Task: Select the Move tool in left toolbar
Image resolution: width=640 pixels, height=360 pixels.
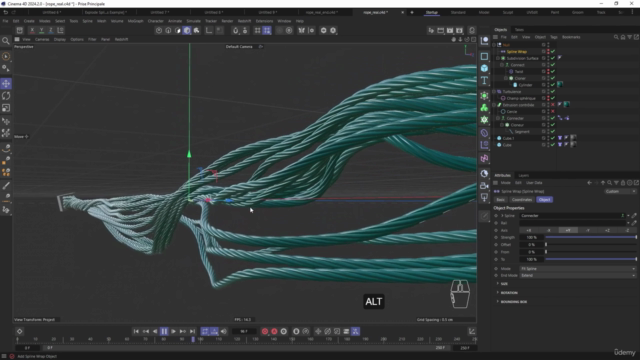Action: (x=6, y=84)
